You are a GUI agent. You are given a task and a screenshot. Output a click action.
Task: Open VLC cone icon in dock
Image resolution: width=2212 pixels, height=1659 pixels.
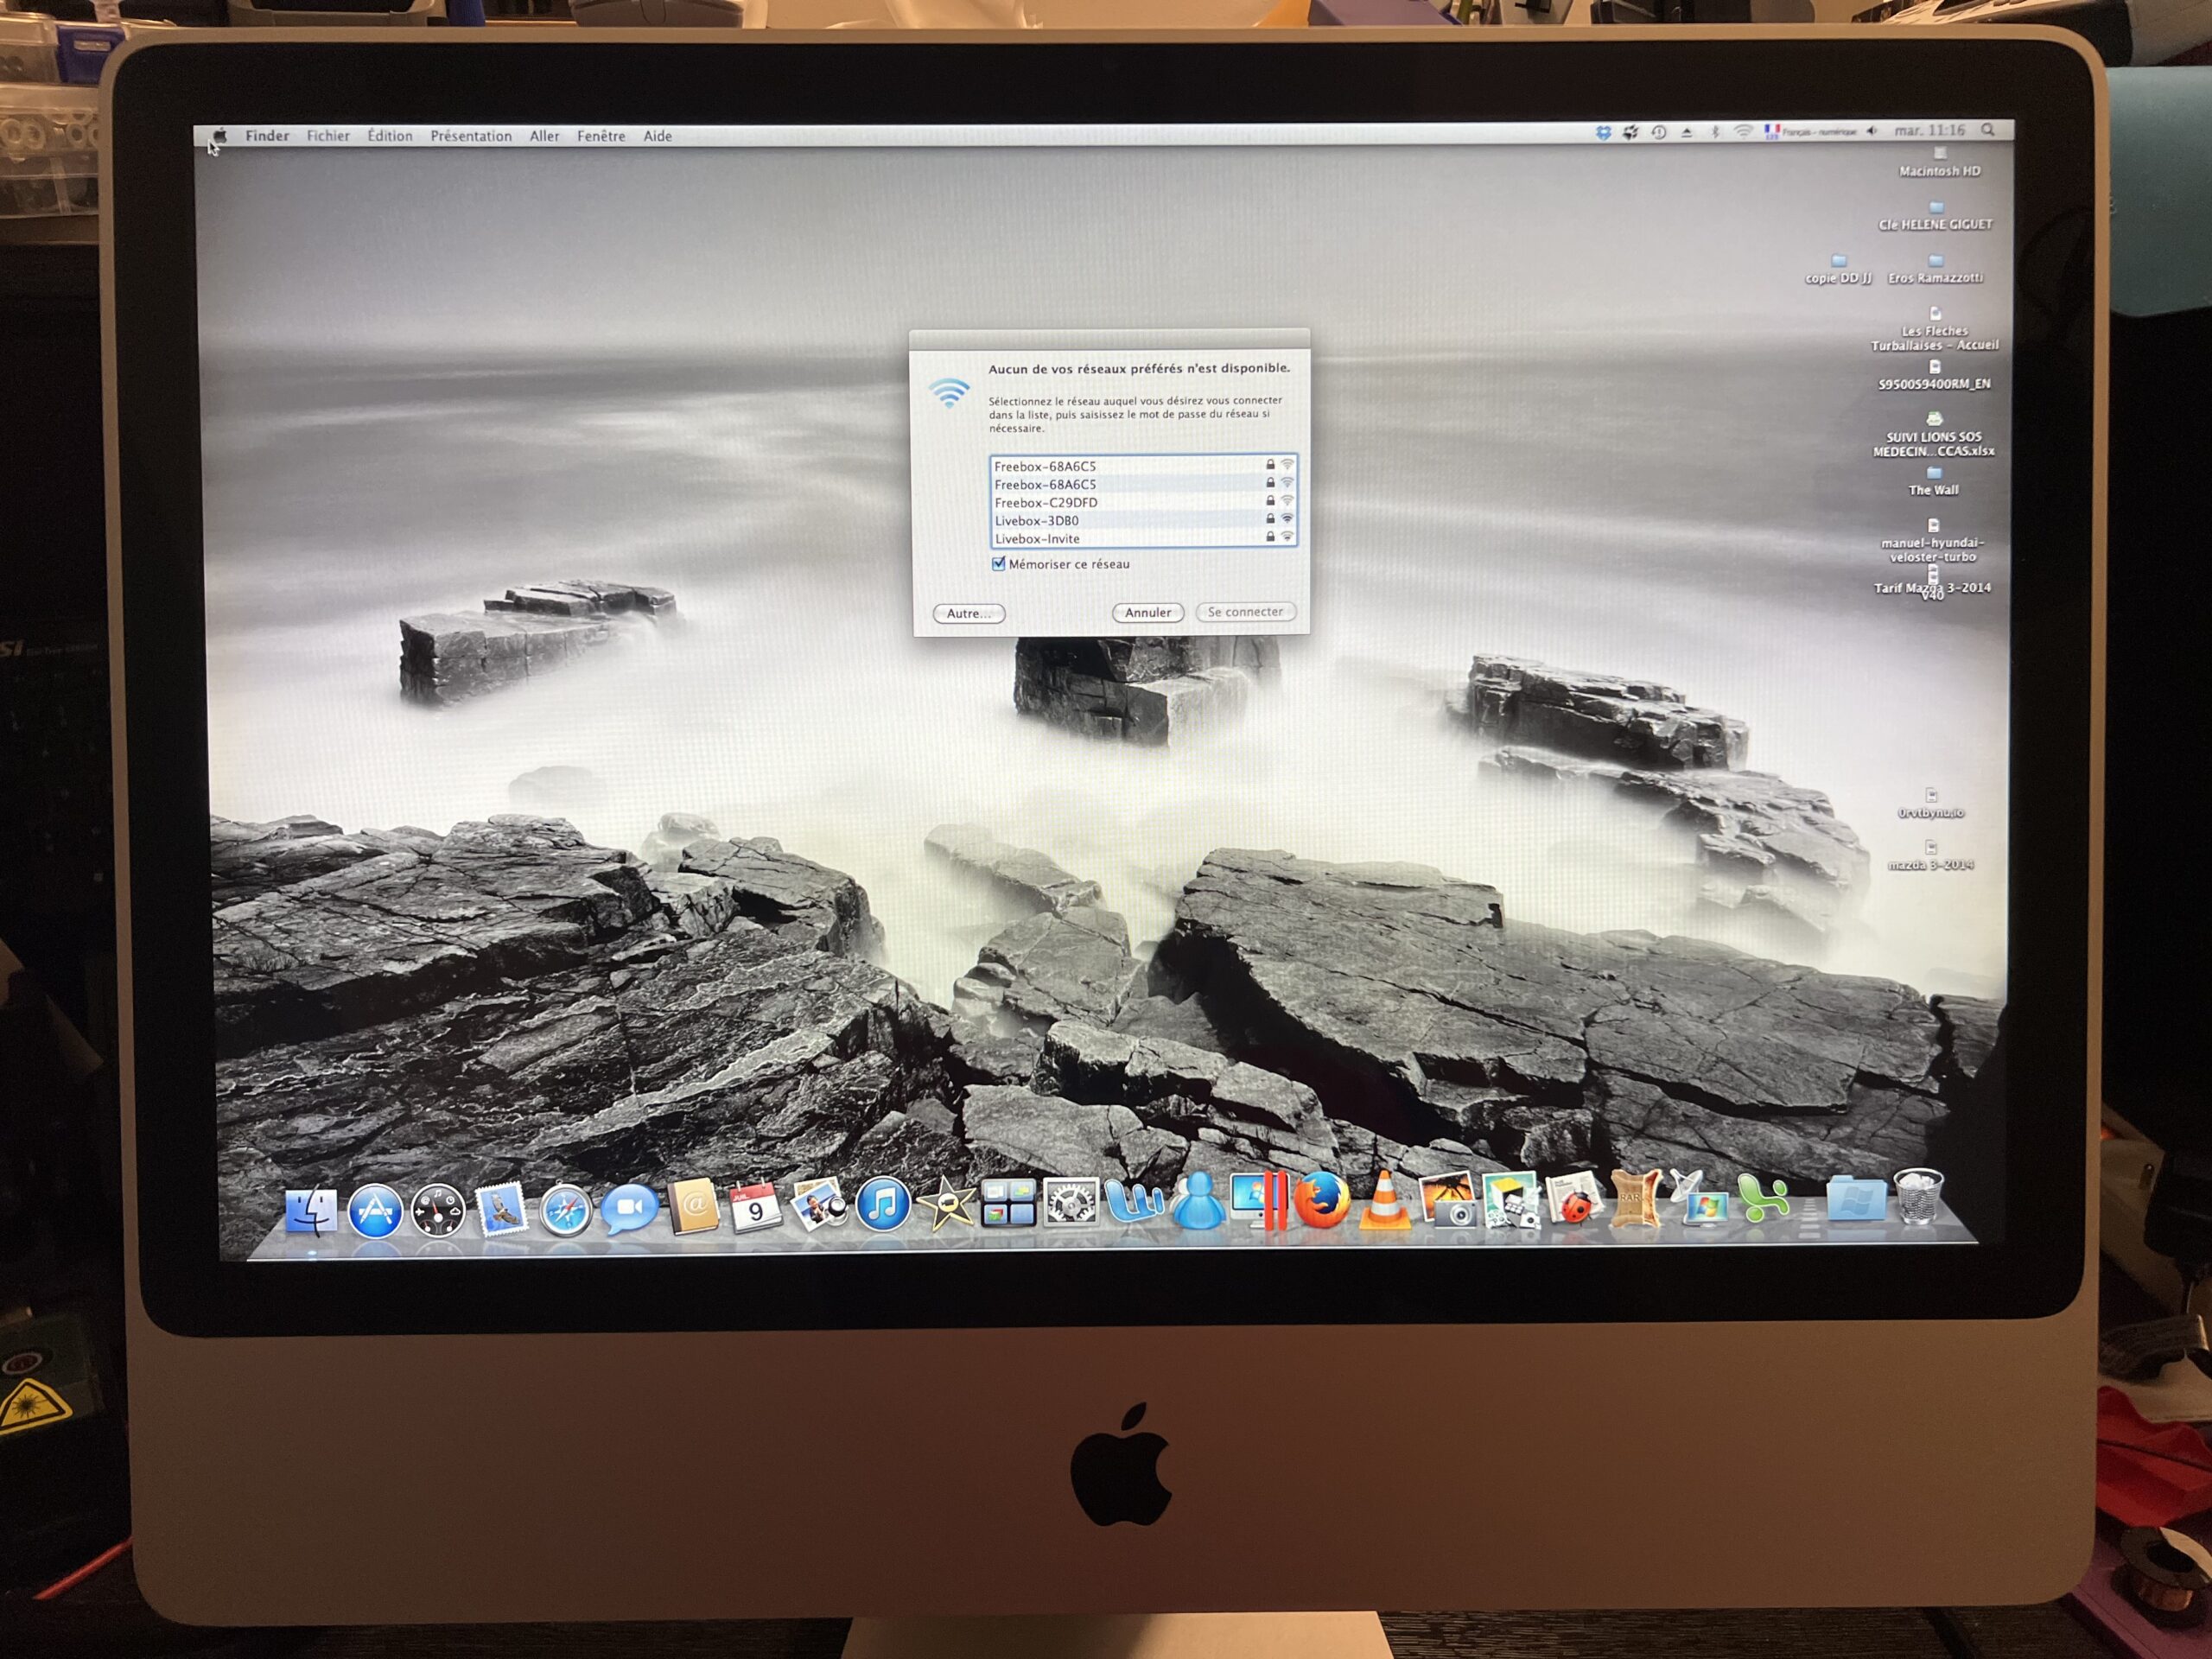[1383, 1201]
